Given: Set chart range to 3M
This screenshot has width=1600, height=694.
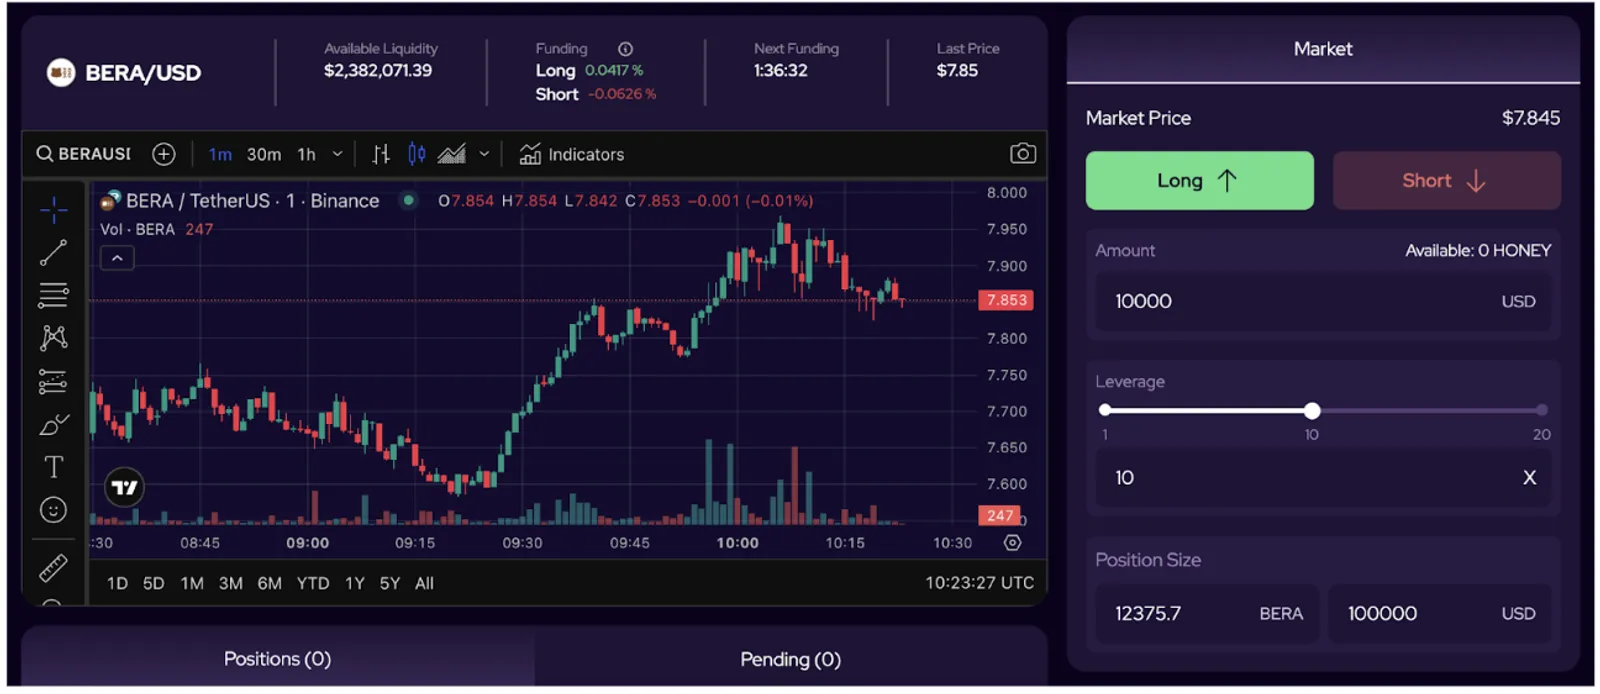Looking at the screenshot, I should point(231,583).
